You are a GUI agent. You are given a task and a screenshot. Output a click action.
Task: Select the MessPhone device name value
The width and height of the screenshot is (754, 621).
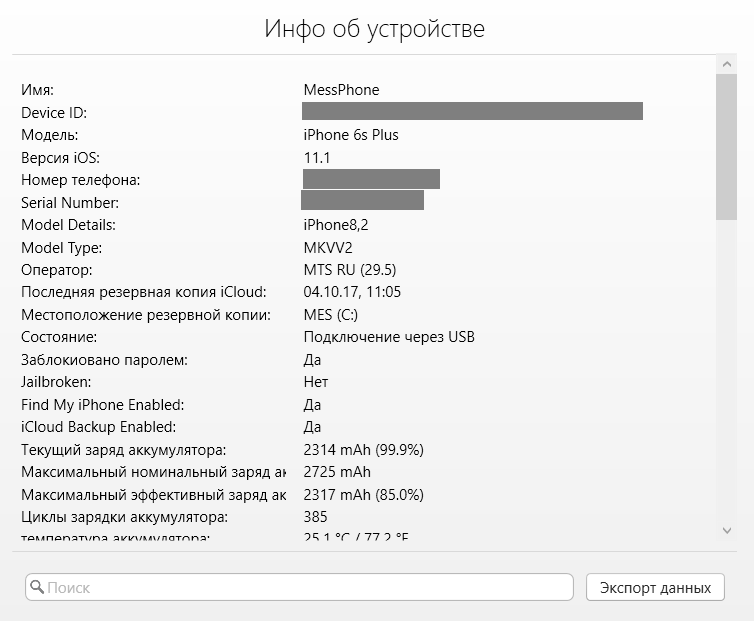(x=341, y=90)
